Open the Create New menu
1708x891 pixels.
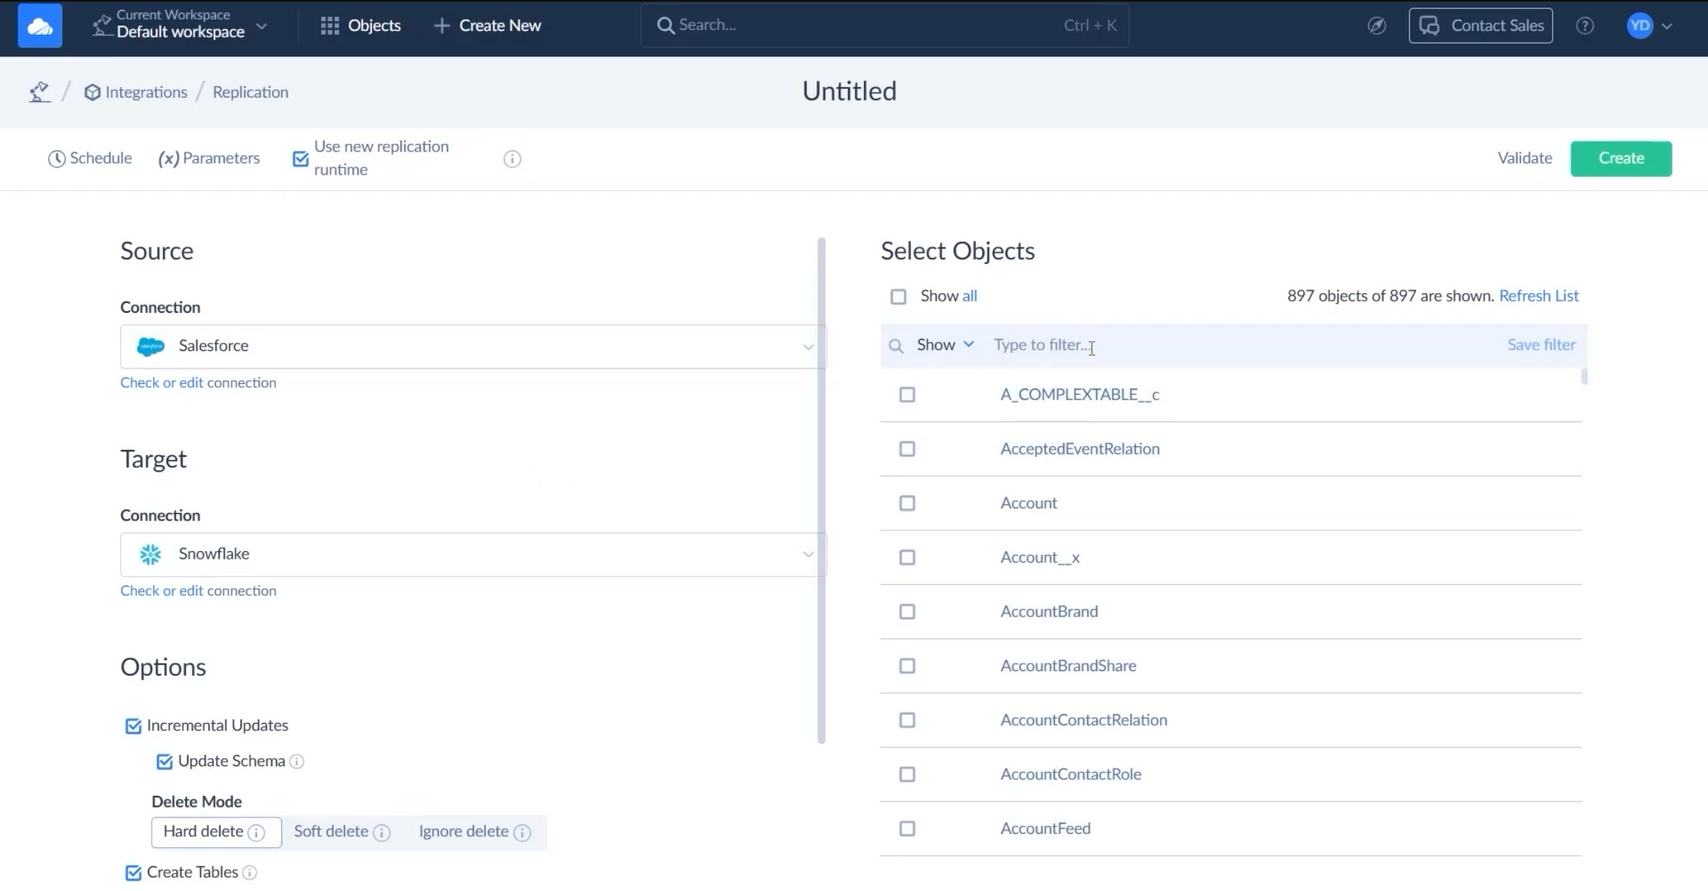(488, 26)
